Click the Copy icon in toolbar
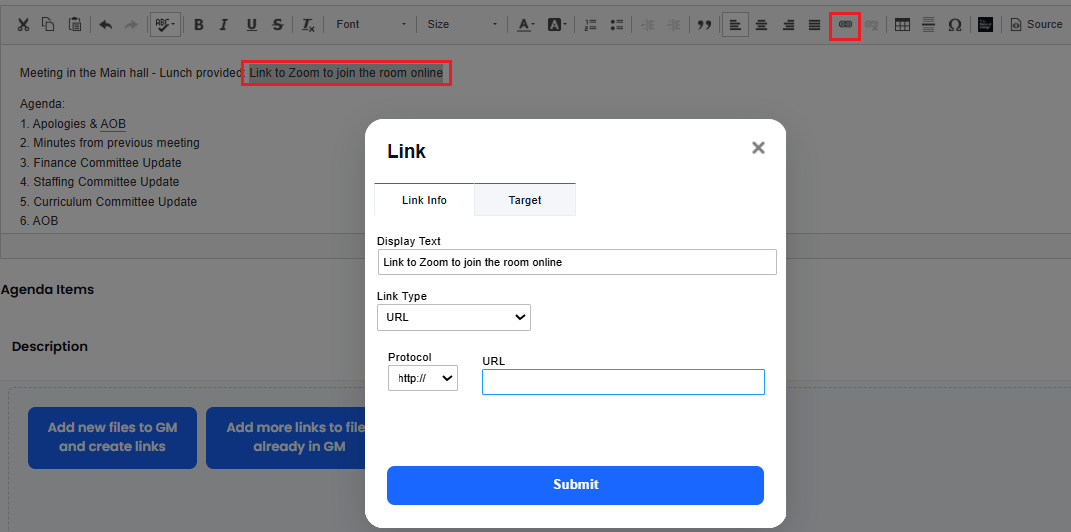Screen dimensions: 1071x532 point(48,25)
